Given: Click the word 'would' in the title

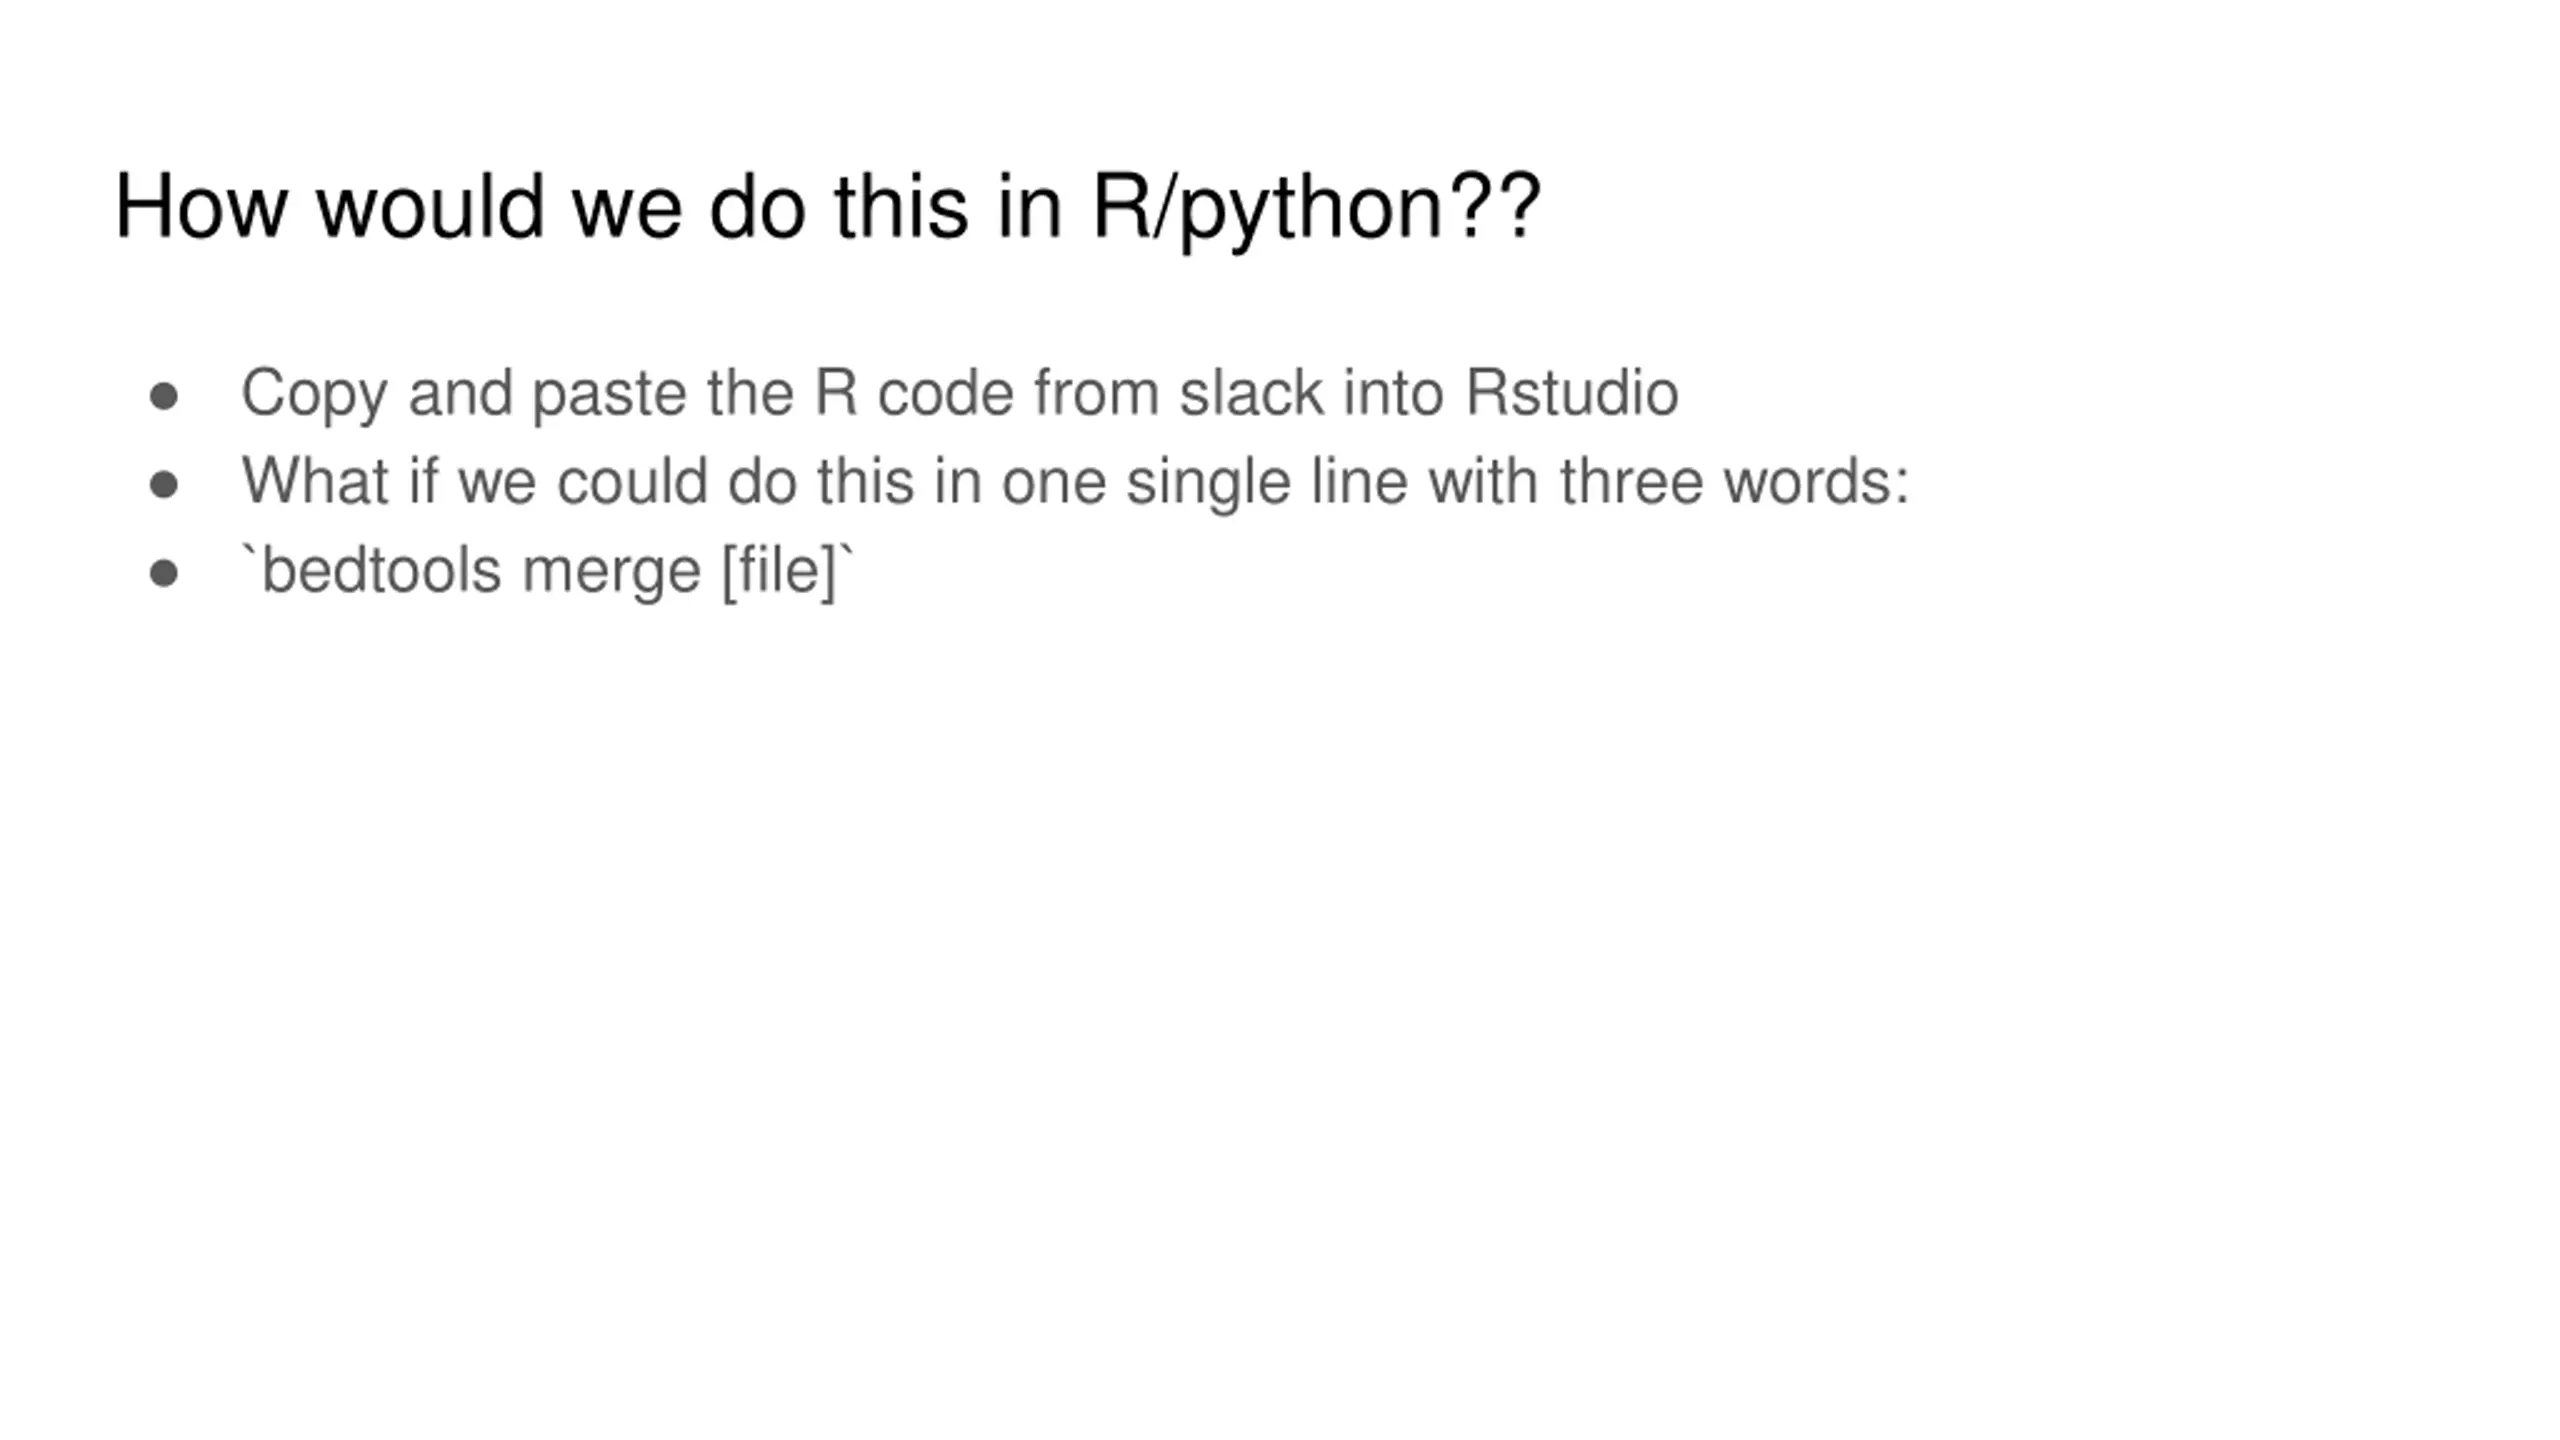Looking at the screenshot, I should pyautogui.click(x=430, y=206).
